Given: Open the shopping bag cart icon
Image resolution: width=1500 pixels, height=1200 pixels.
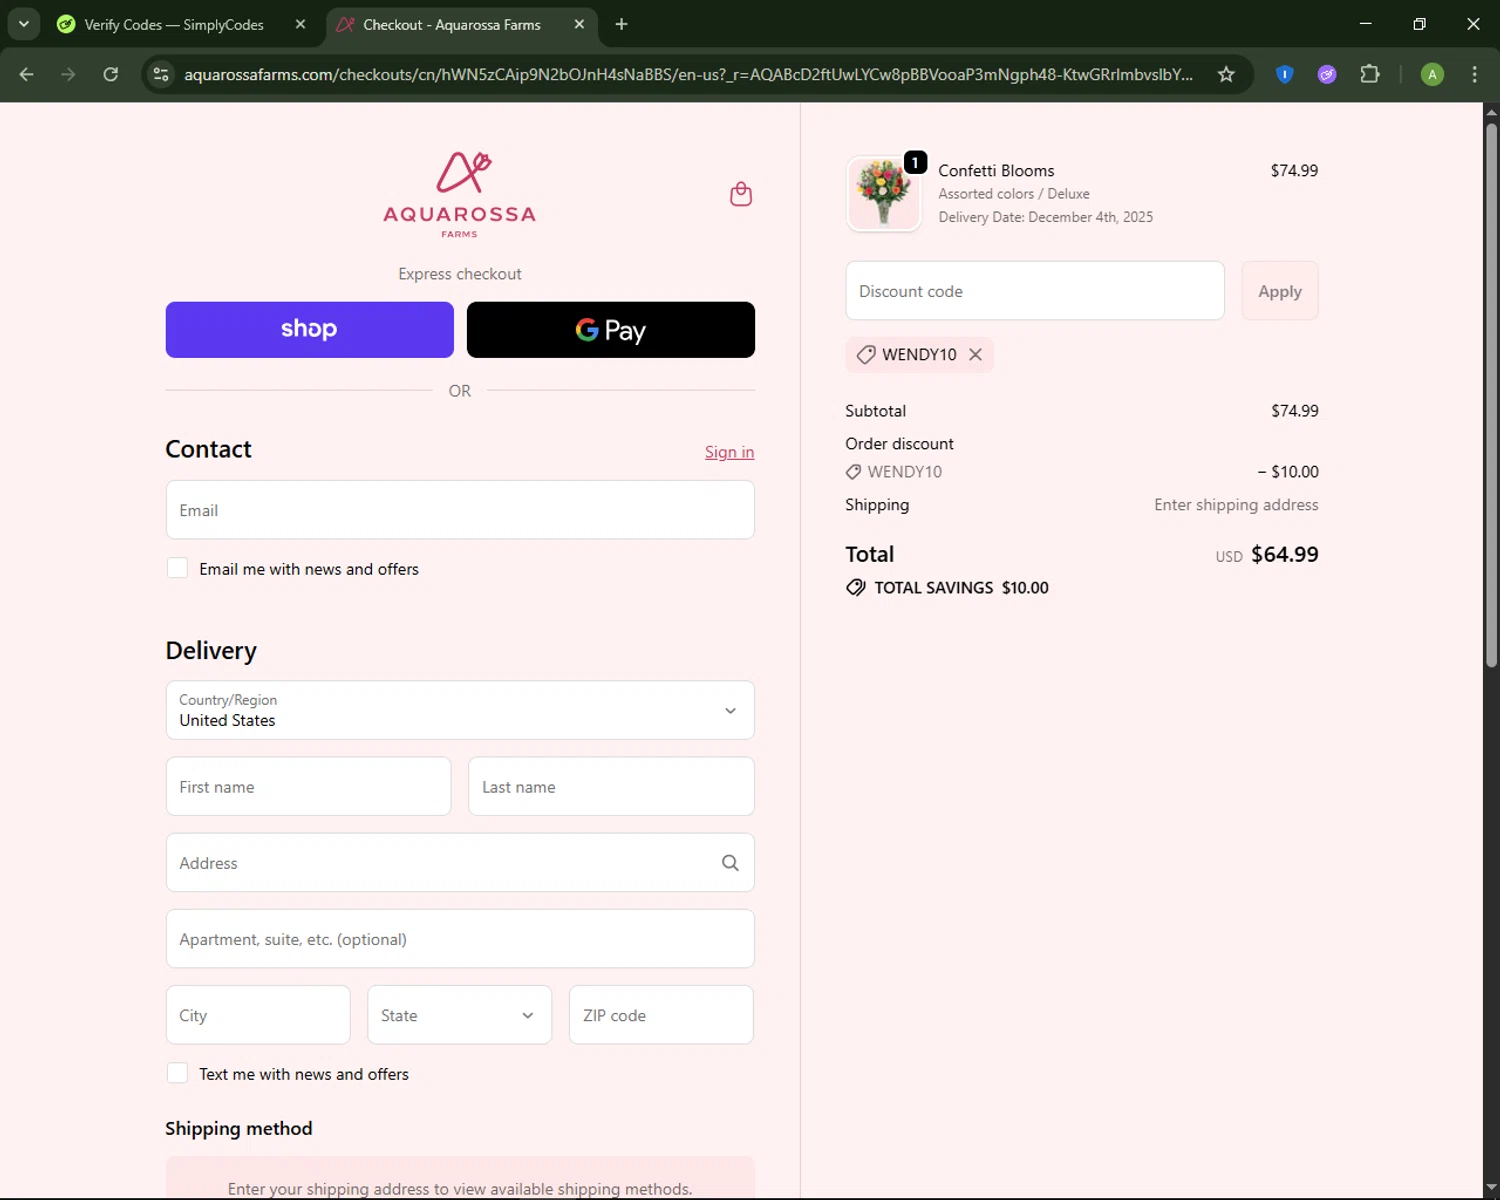Looking at the screenshot, I should [x=741, y=194].
